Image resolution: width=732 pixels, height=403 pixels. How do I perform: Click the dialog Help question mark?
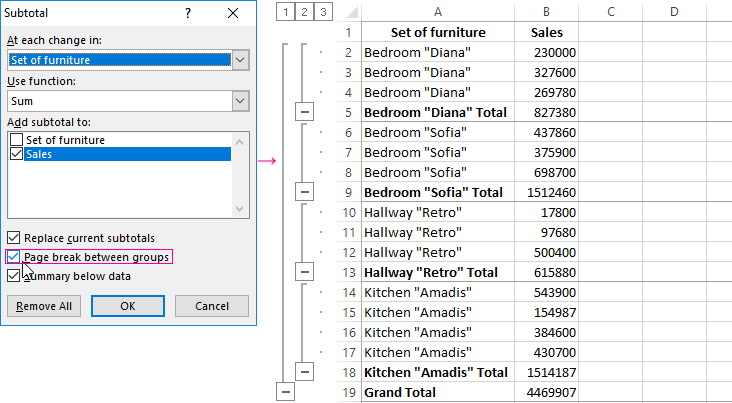click(189, 14)
